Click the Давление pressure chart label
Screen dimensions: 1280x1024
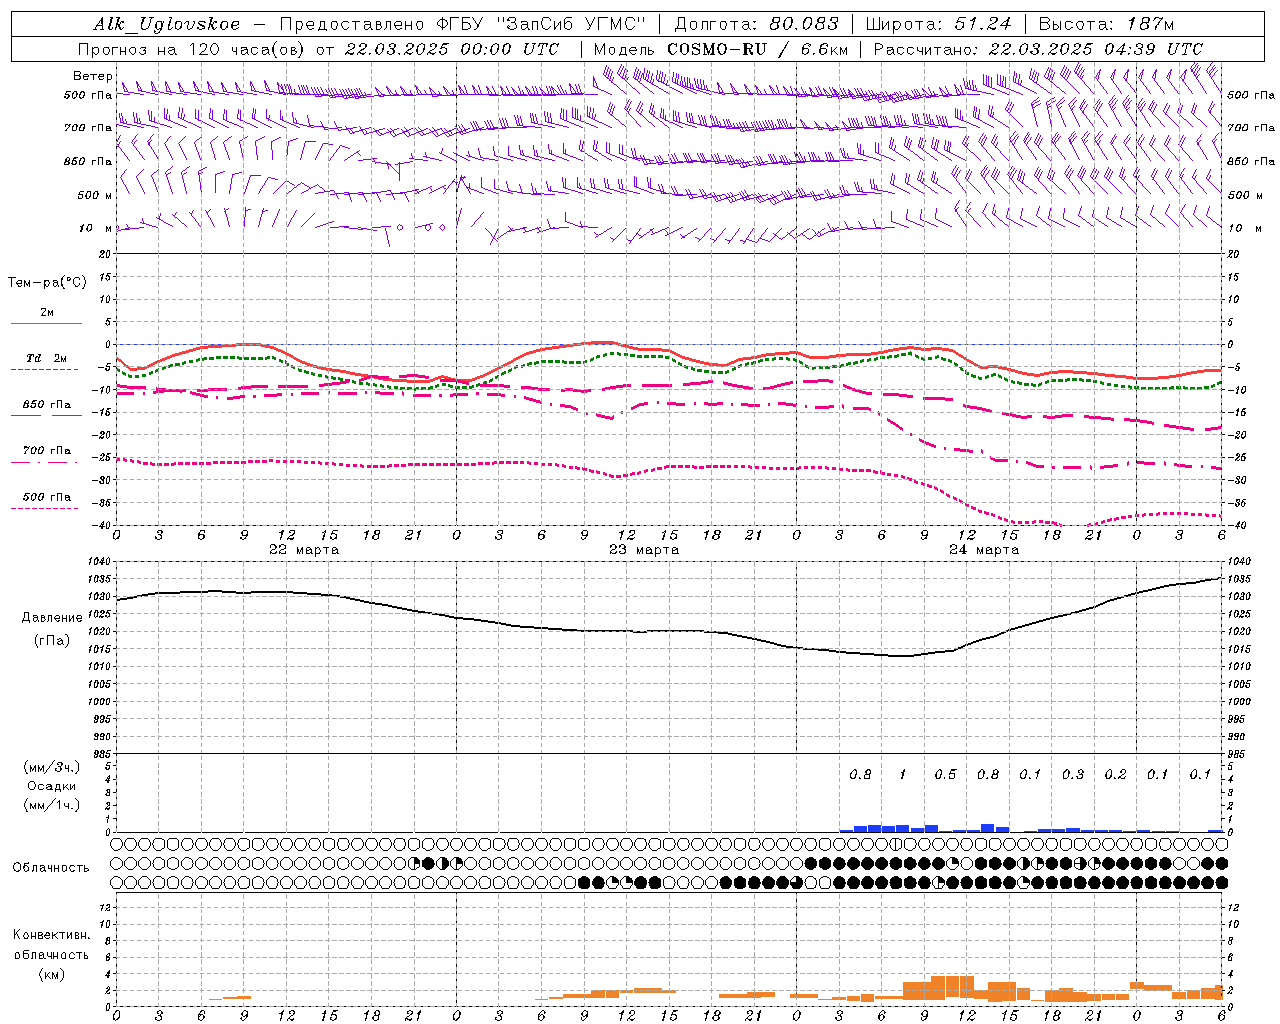[x=52, y=617]
